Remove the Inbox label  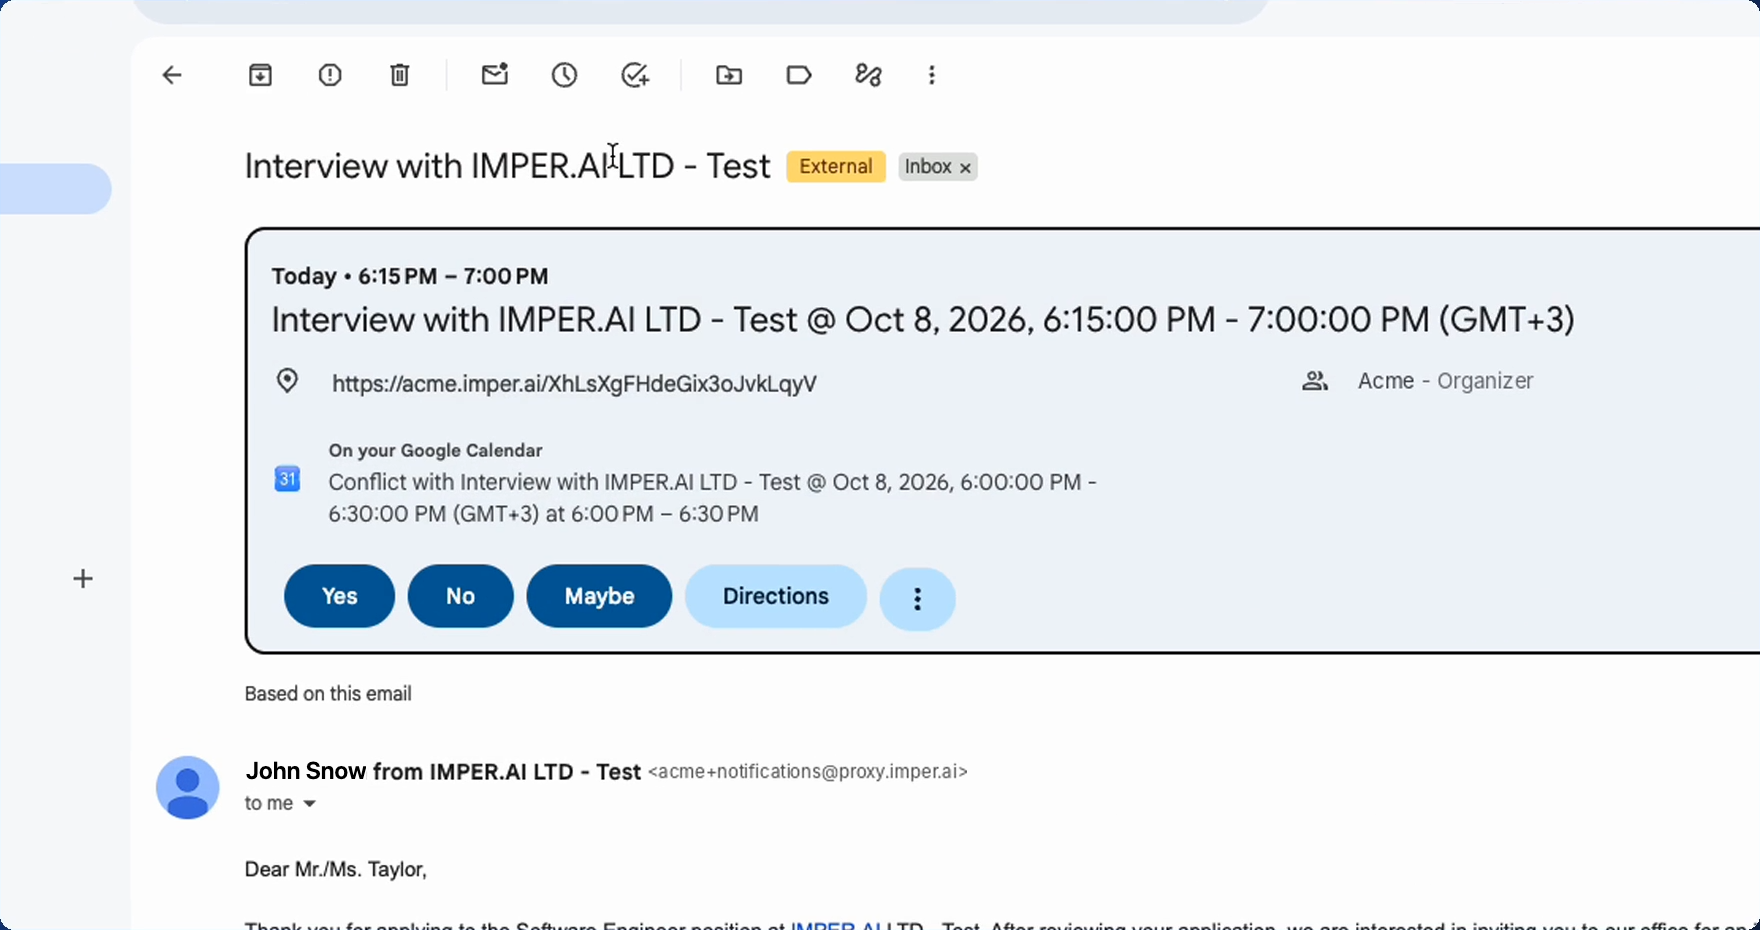[x=965, y=168]
